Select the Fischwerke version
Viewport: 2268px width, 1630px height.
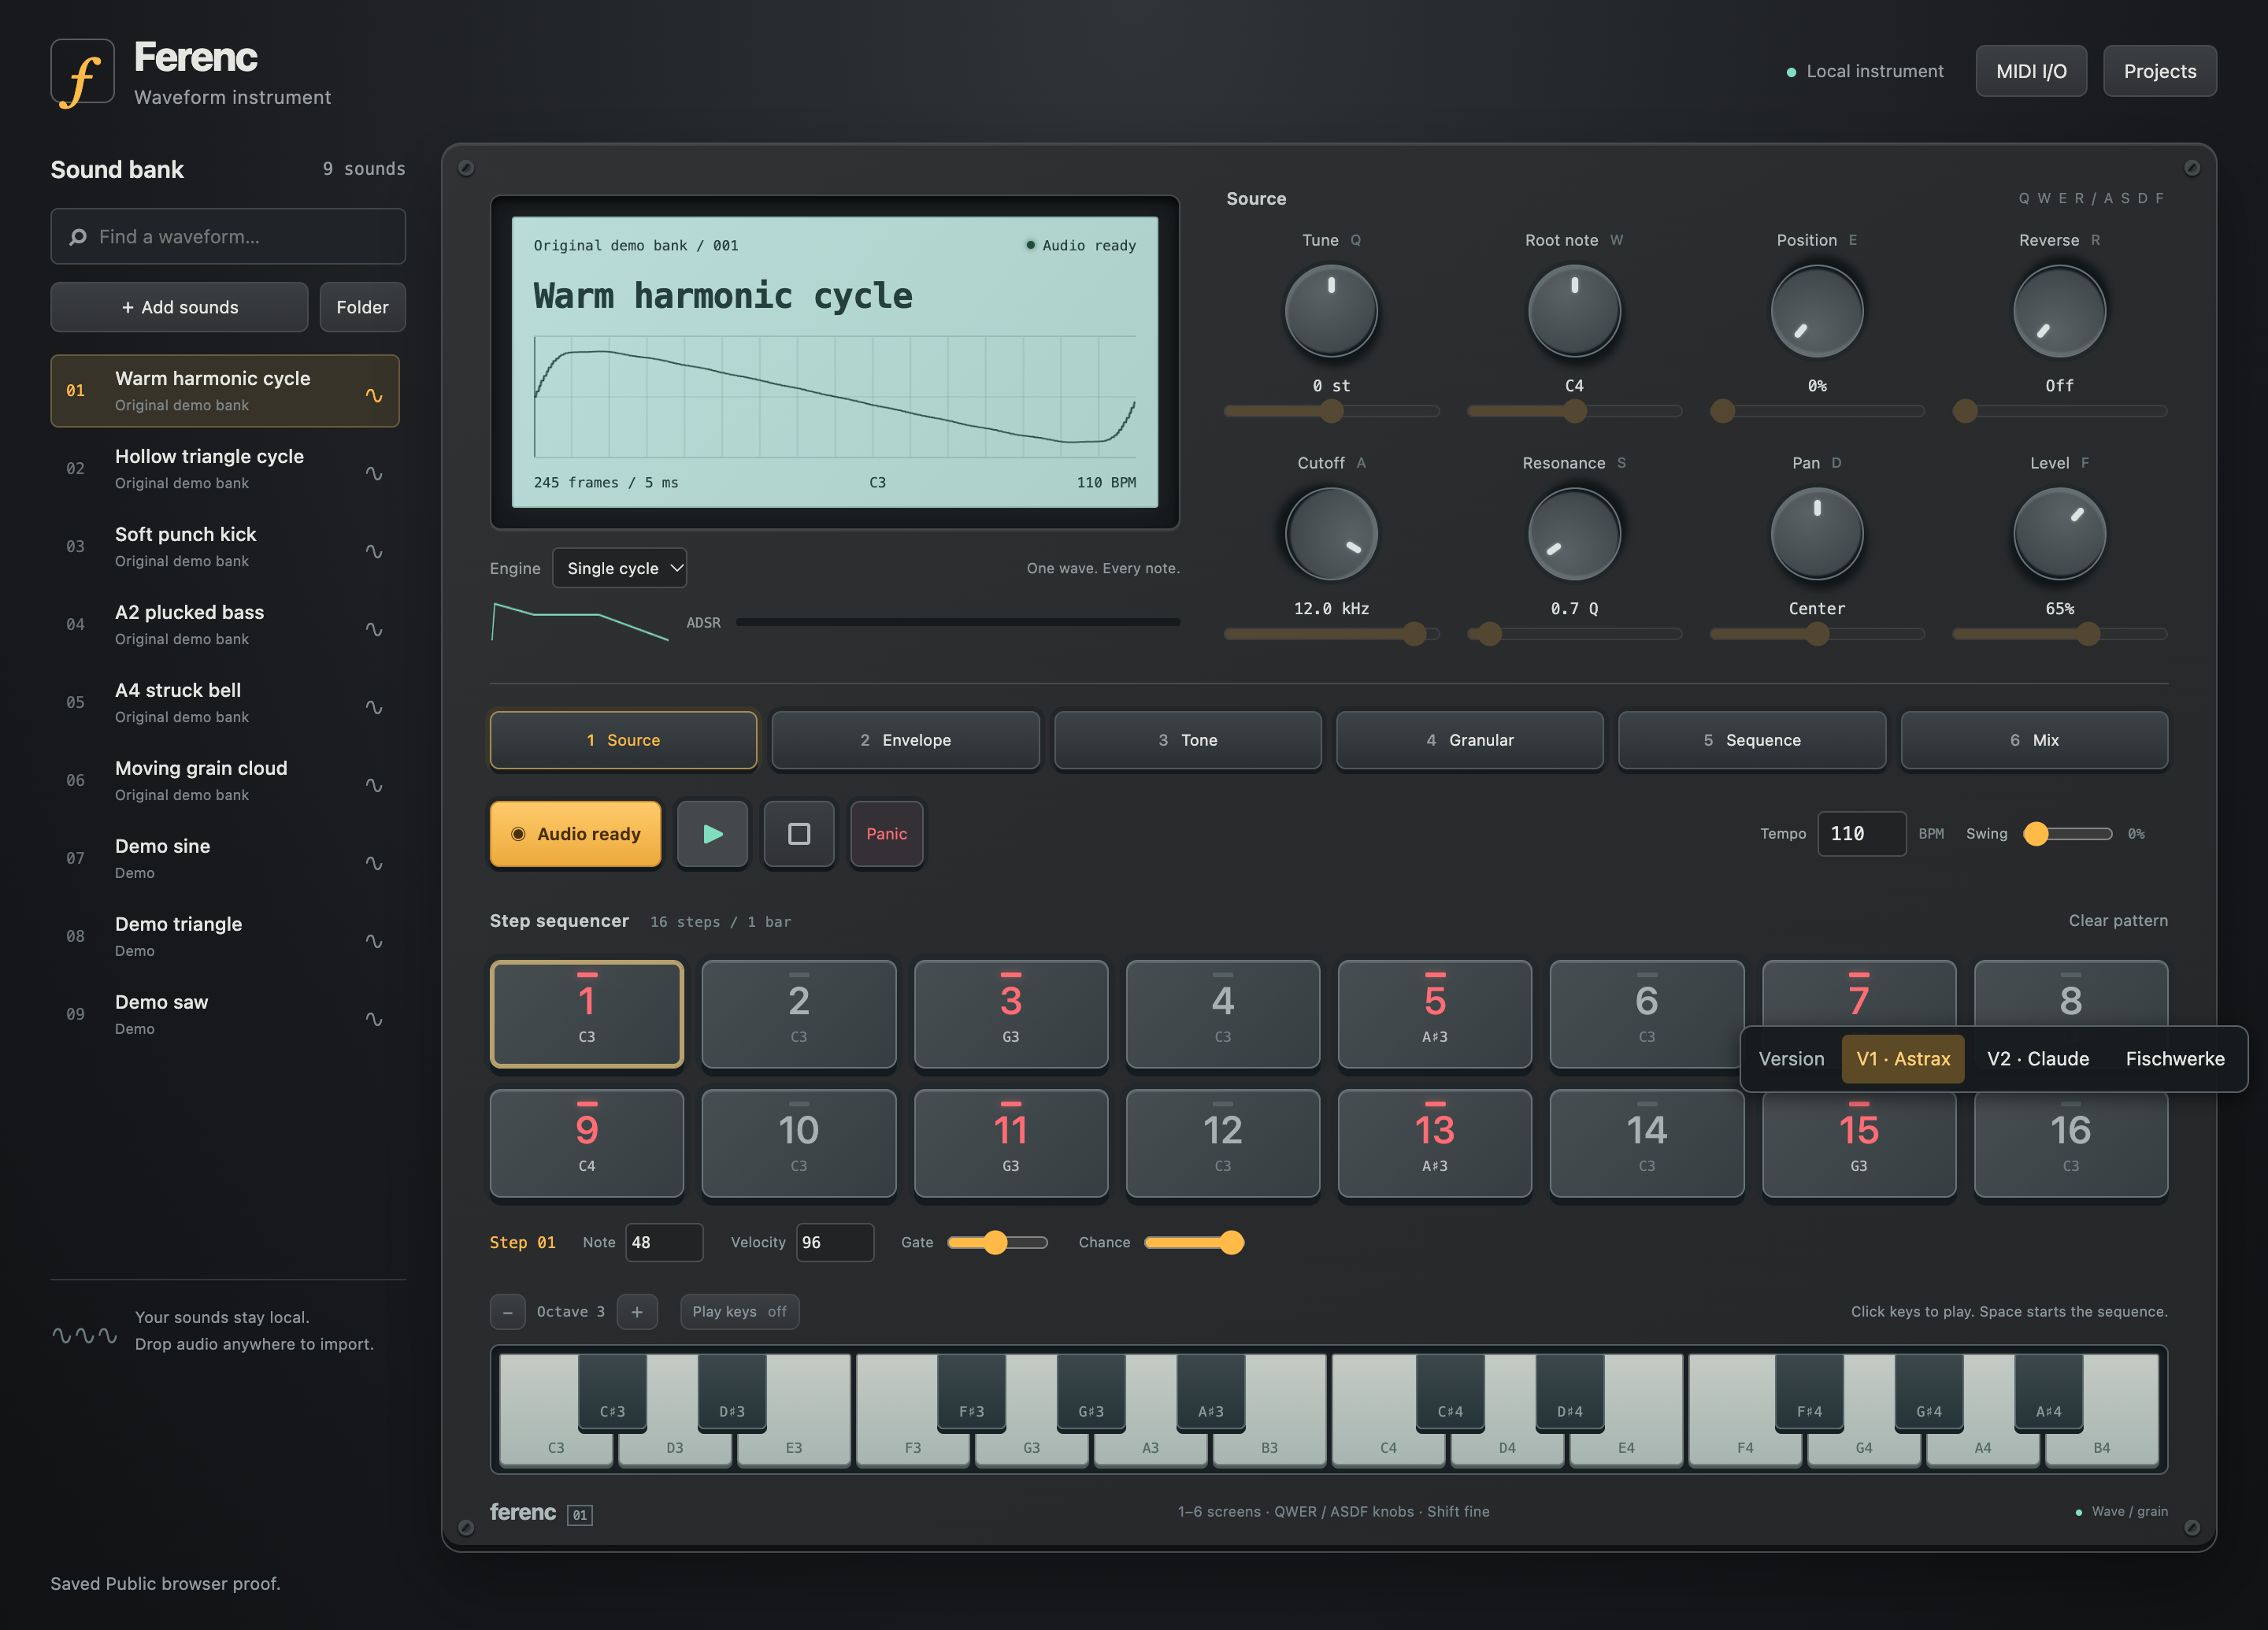pos(2174,1059)
